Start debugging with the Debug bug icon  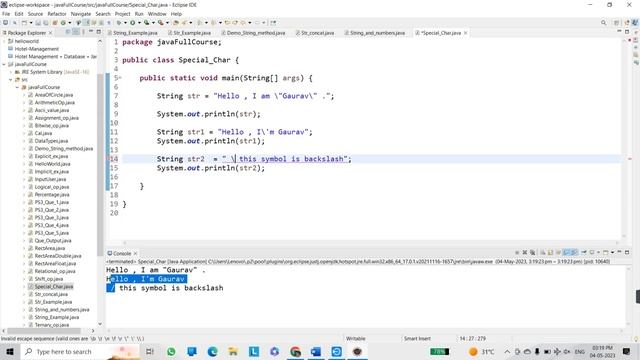coord(118,23)
